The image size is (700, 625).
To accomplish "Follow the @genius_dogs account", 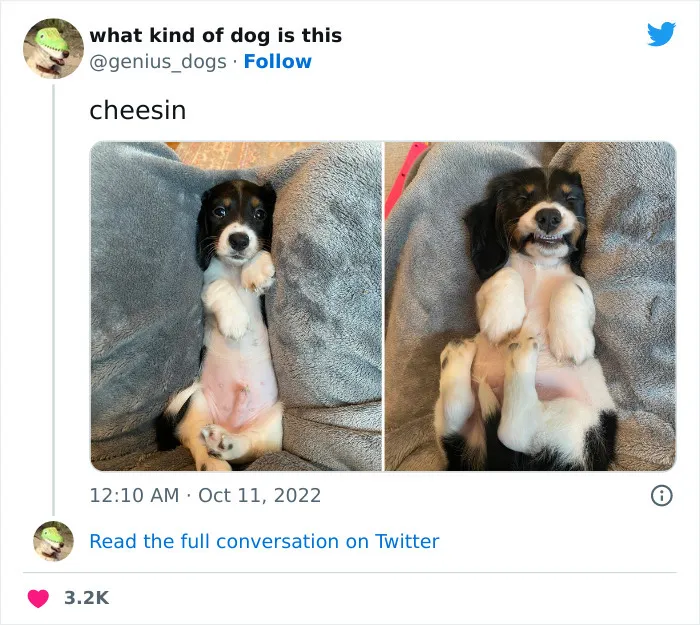I will pyautogui.click(x=277, y=61).
